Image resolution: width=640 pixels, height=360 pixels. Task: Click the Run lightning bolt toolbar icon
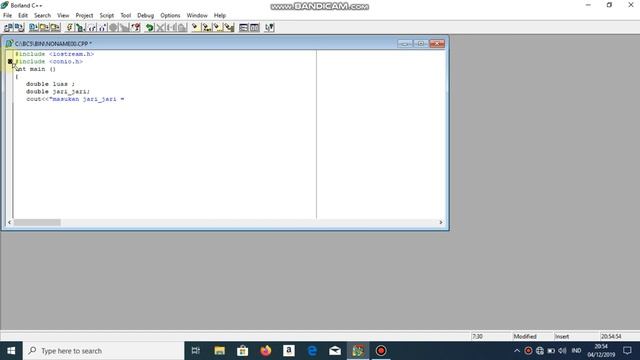pos(69,27)
